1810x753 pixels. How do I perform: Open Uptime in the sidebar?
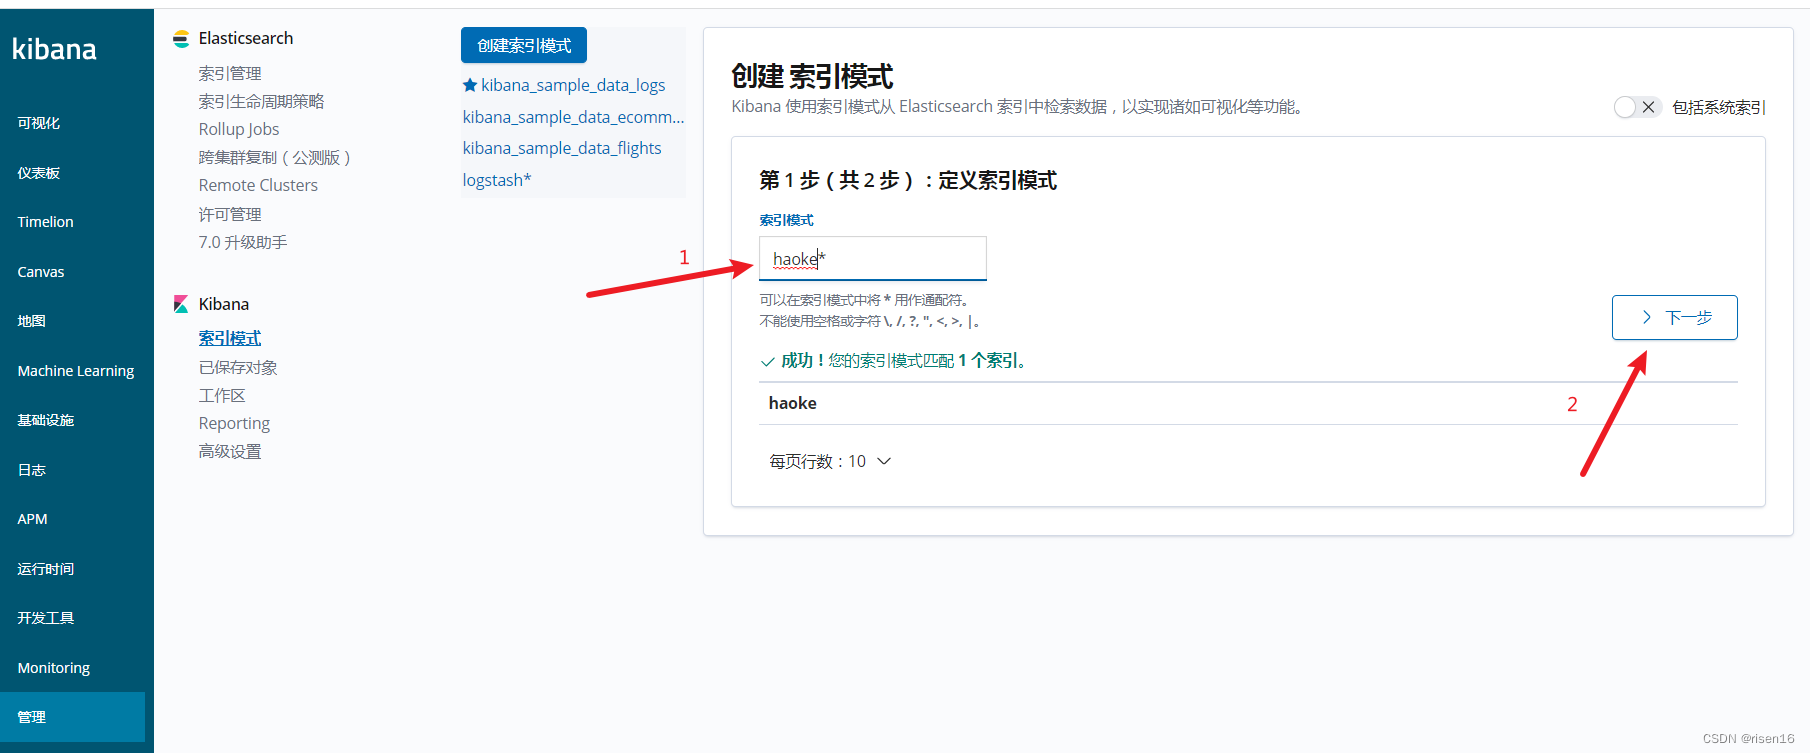(46, 569)
